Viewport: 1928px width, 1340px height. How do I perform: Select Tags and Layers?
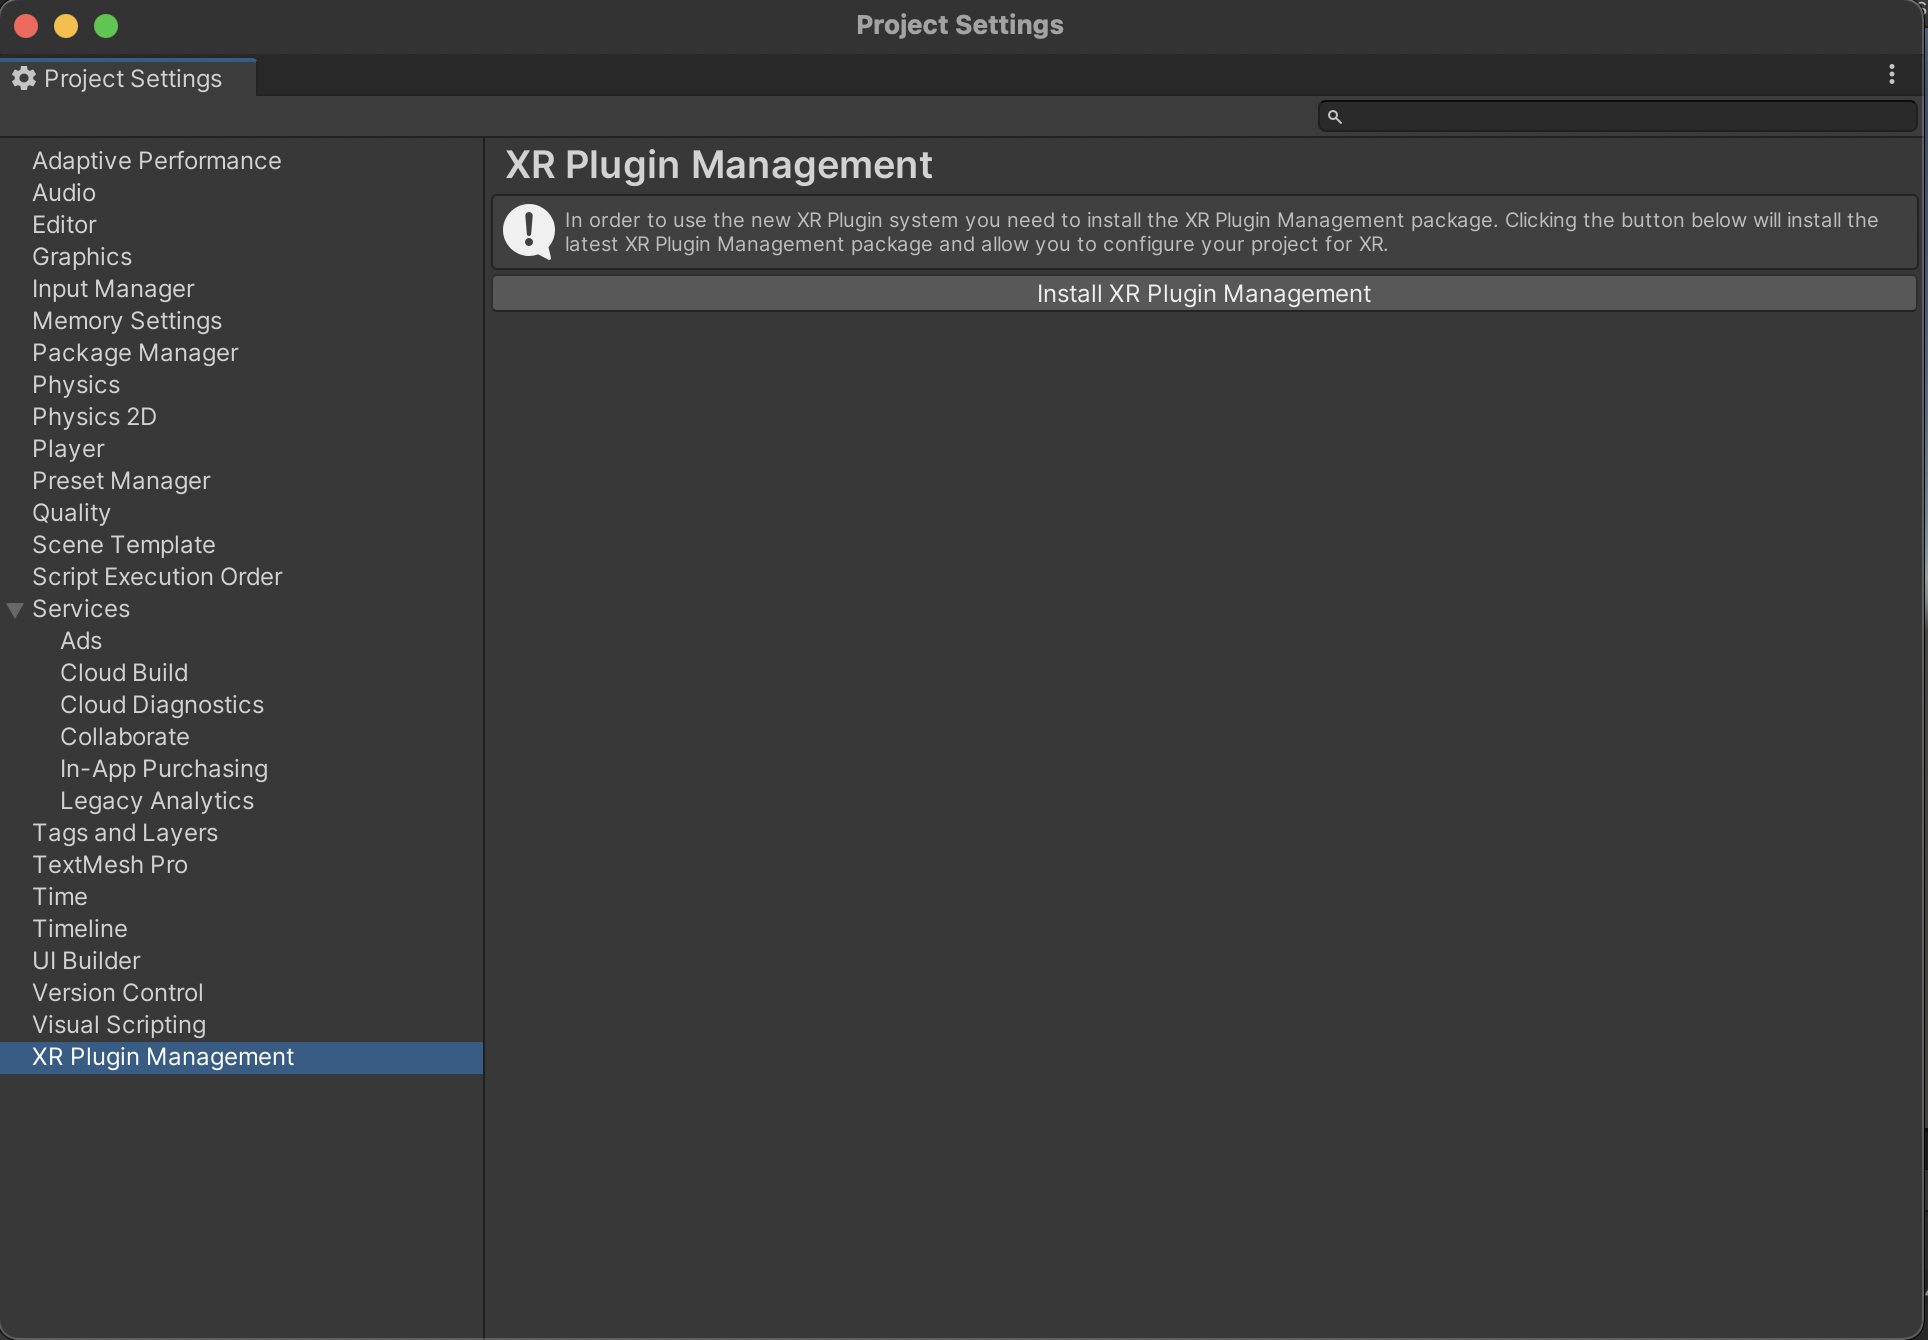pos(124,832)
